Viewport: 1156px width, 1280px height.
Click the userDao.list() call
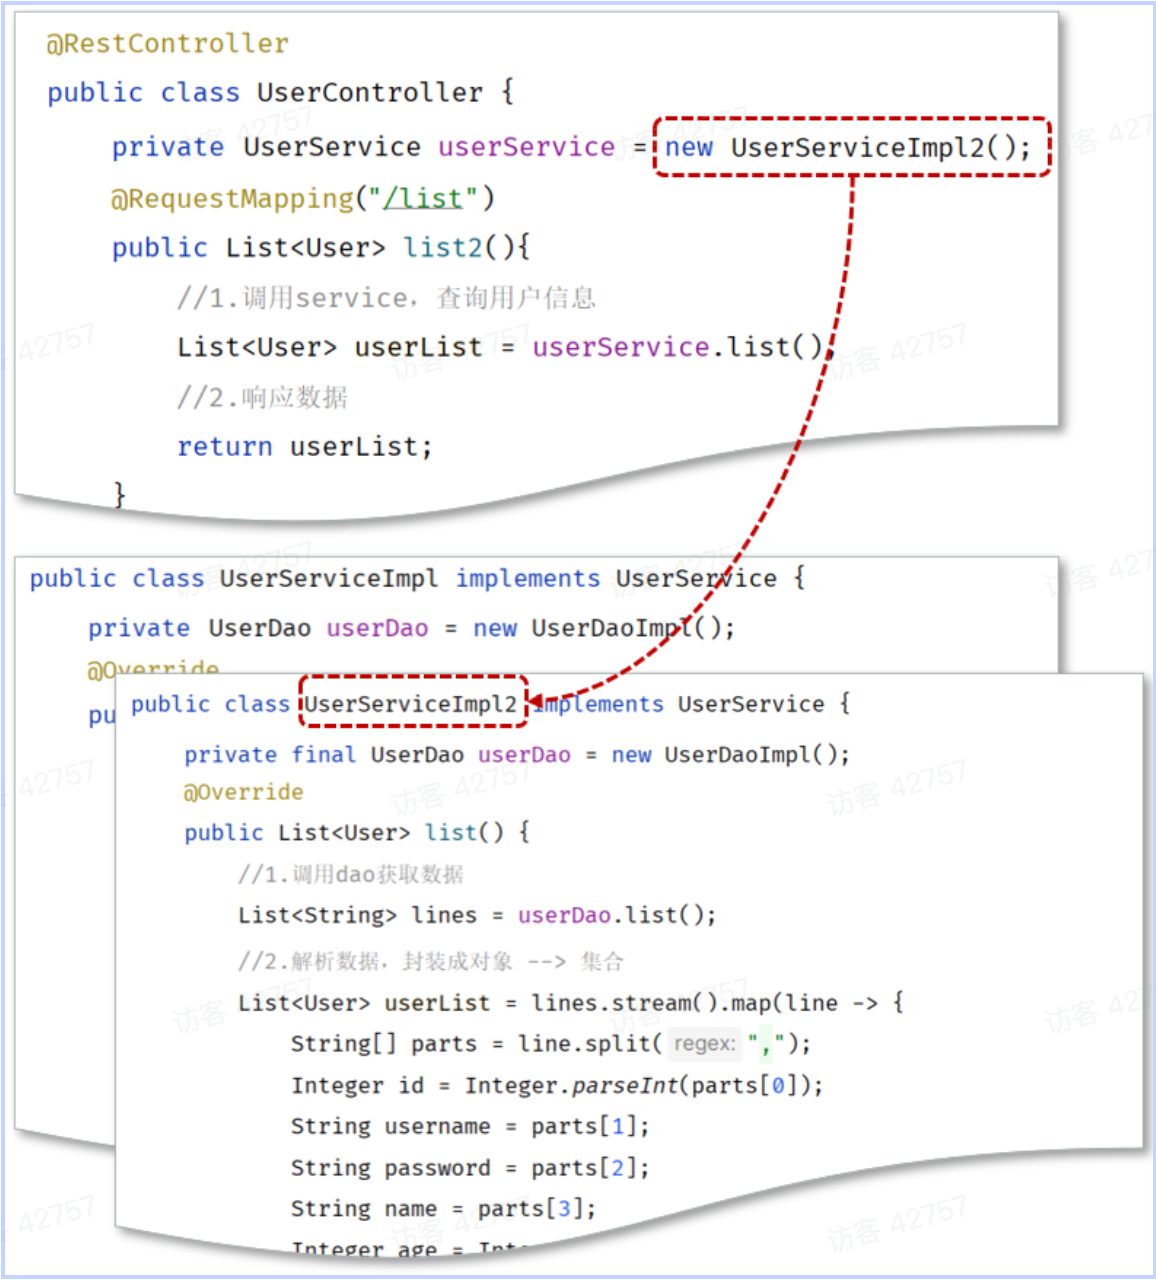tap(616, 915)
